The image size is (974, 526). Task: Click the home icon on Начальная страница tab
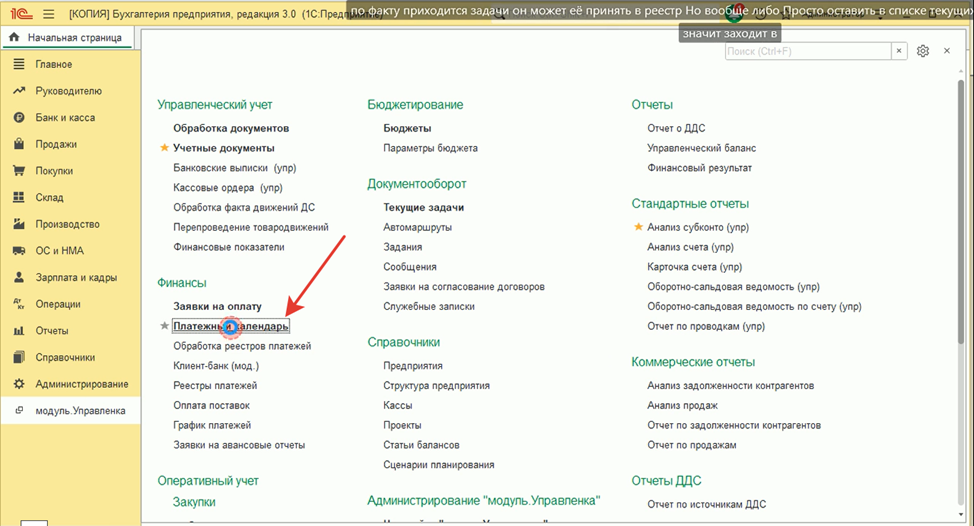pos(14,37)
